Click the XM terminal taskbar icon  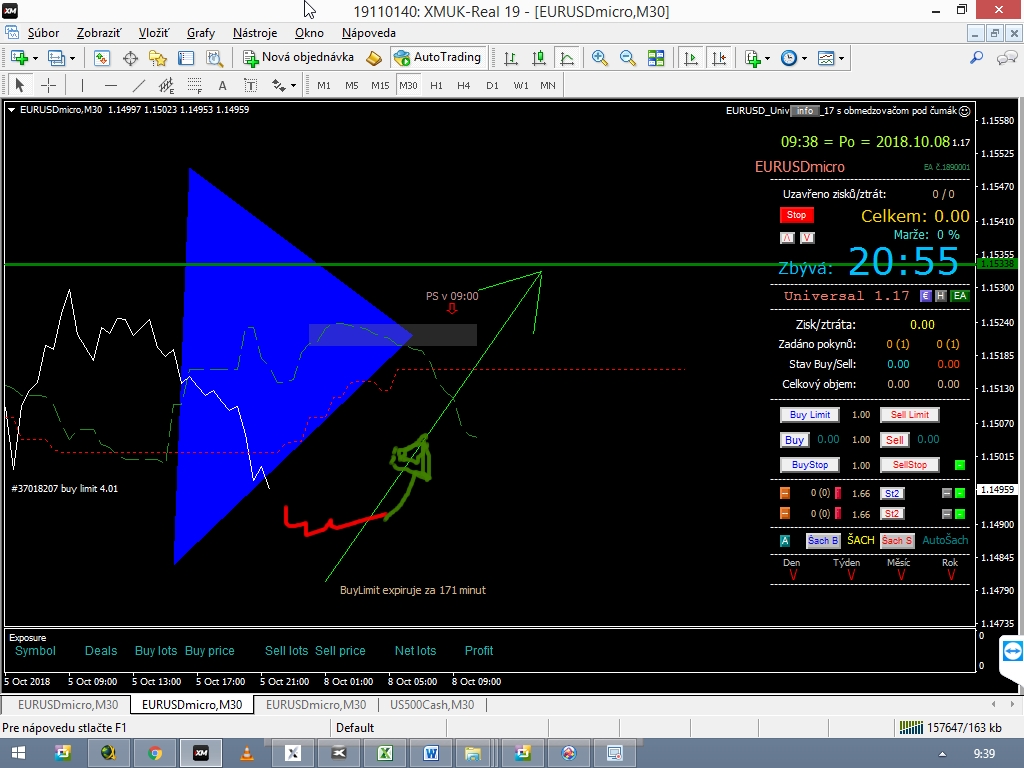click(x=201, y=753)
